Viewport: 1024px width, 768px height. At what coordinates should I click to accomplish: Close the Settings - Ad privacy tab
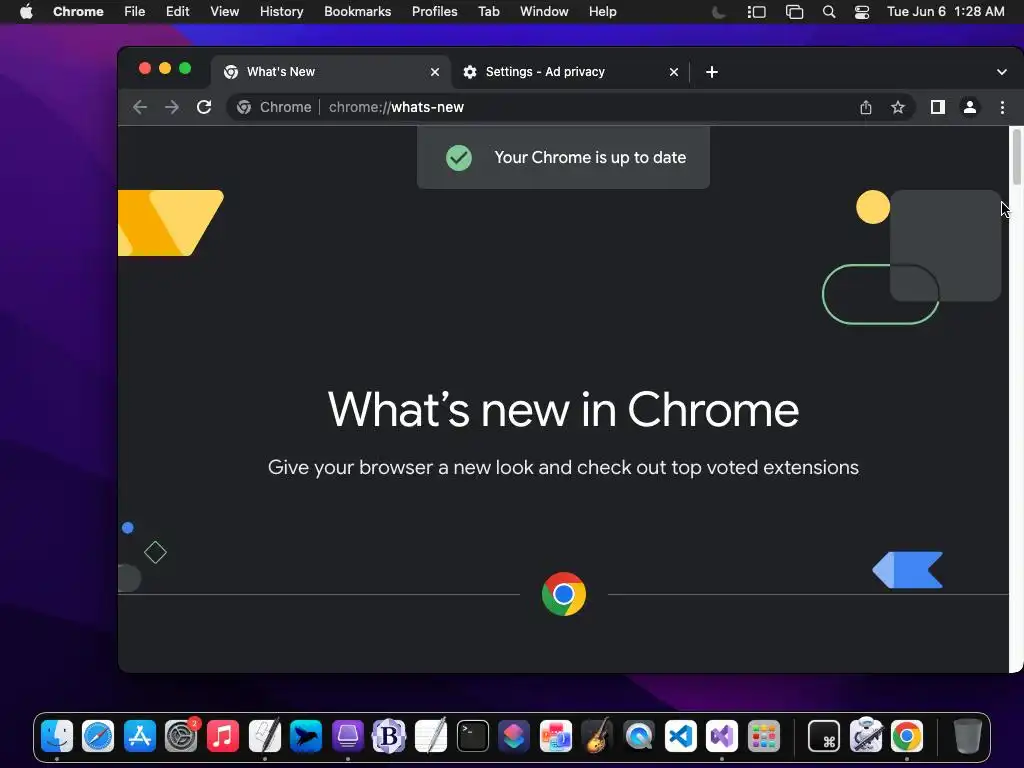pos(674,72)
